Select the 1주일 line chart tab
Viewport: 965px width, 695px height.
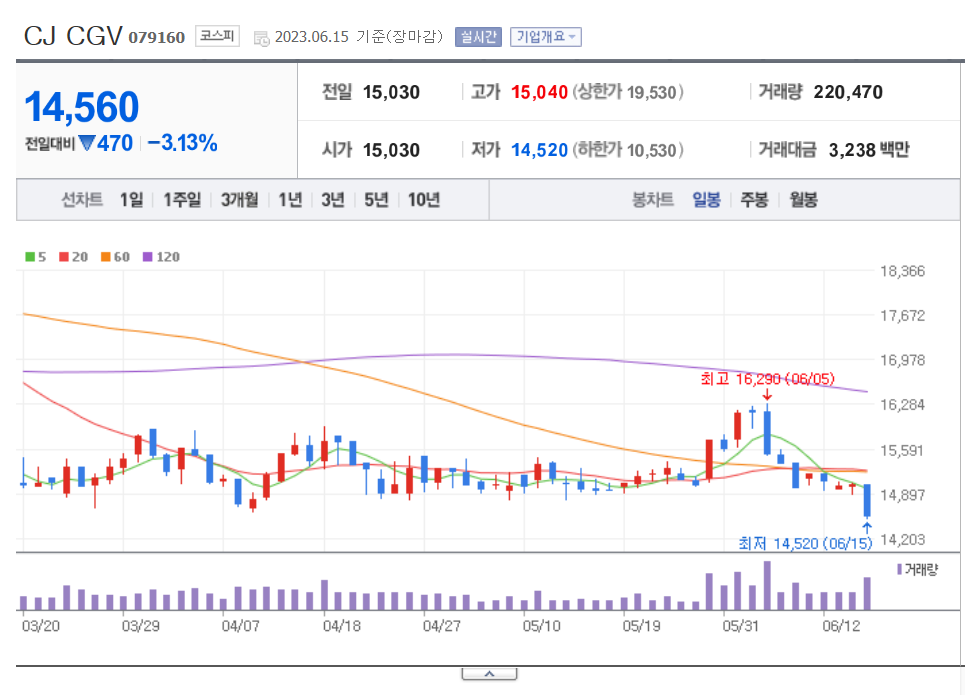click(x=182, y=200)
